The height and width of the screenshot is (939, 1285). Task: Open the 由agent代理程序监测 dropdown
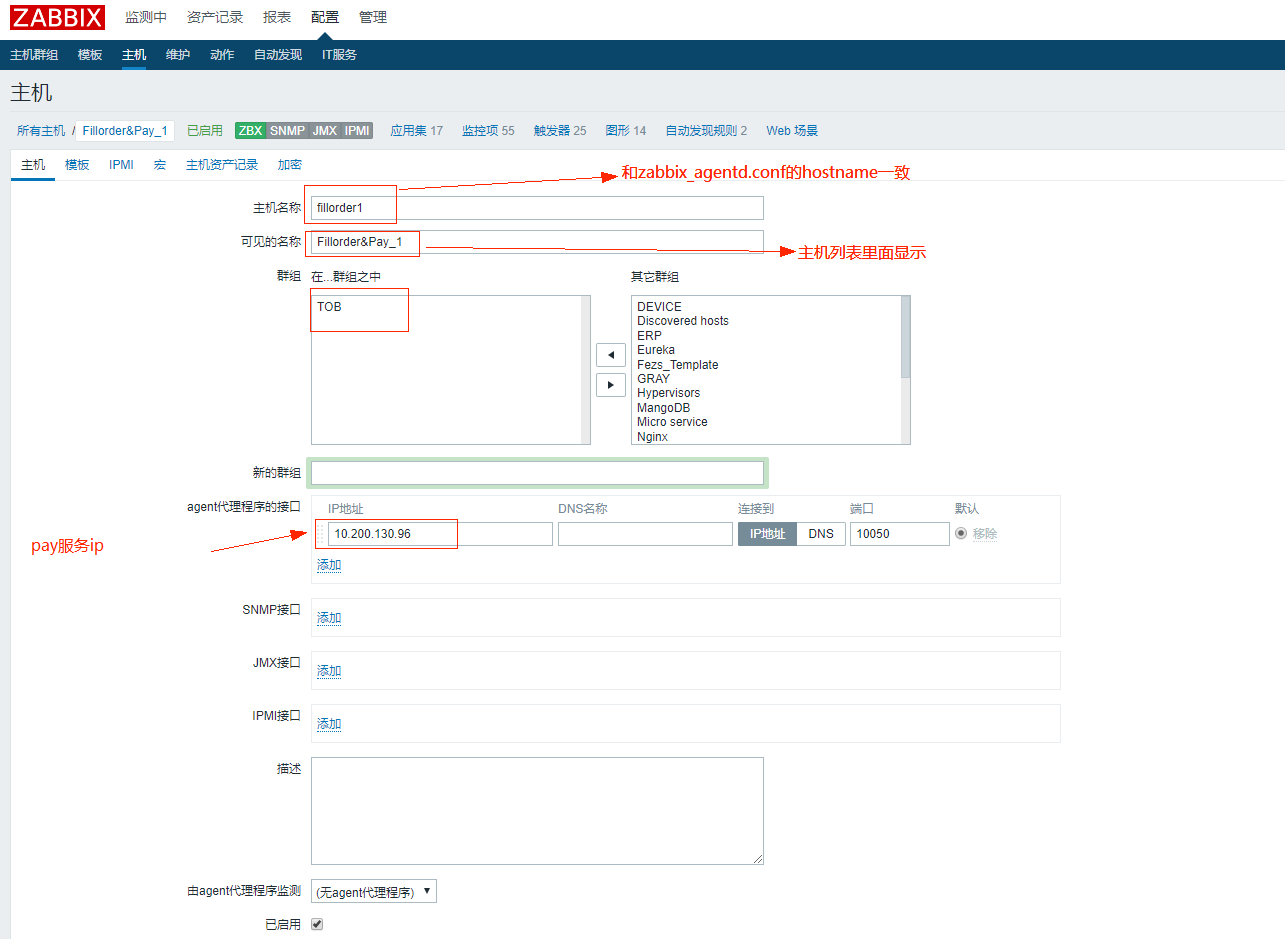tap(374, 891)
